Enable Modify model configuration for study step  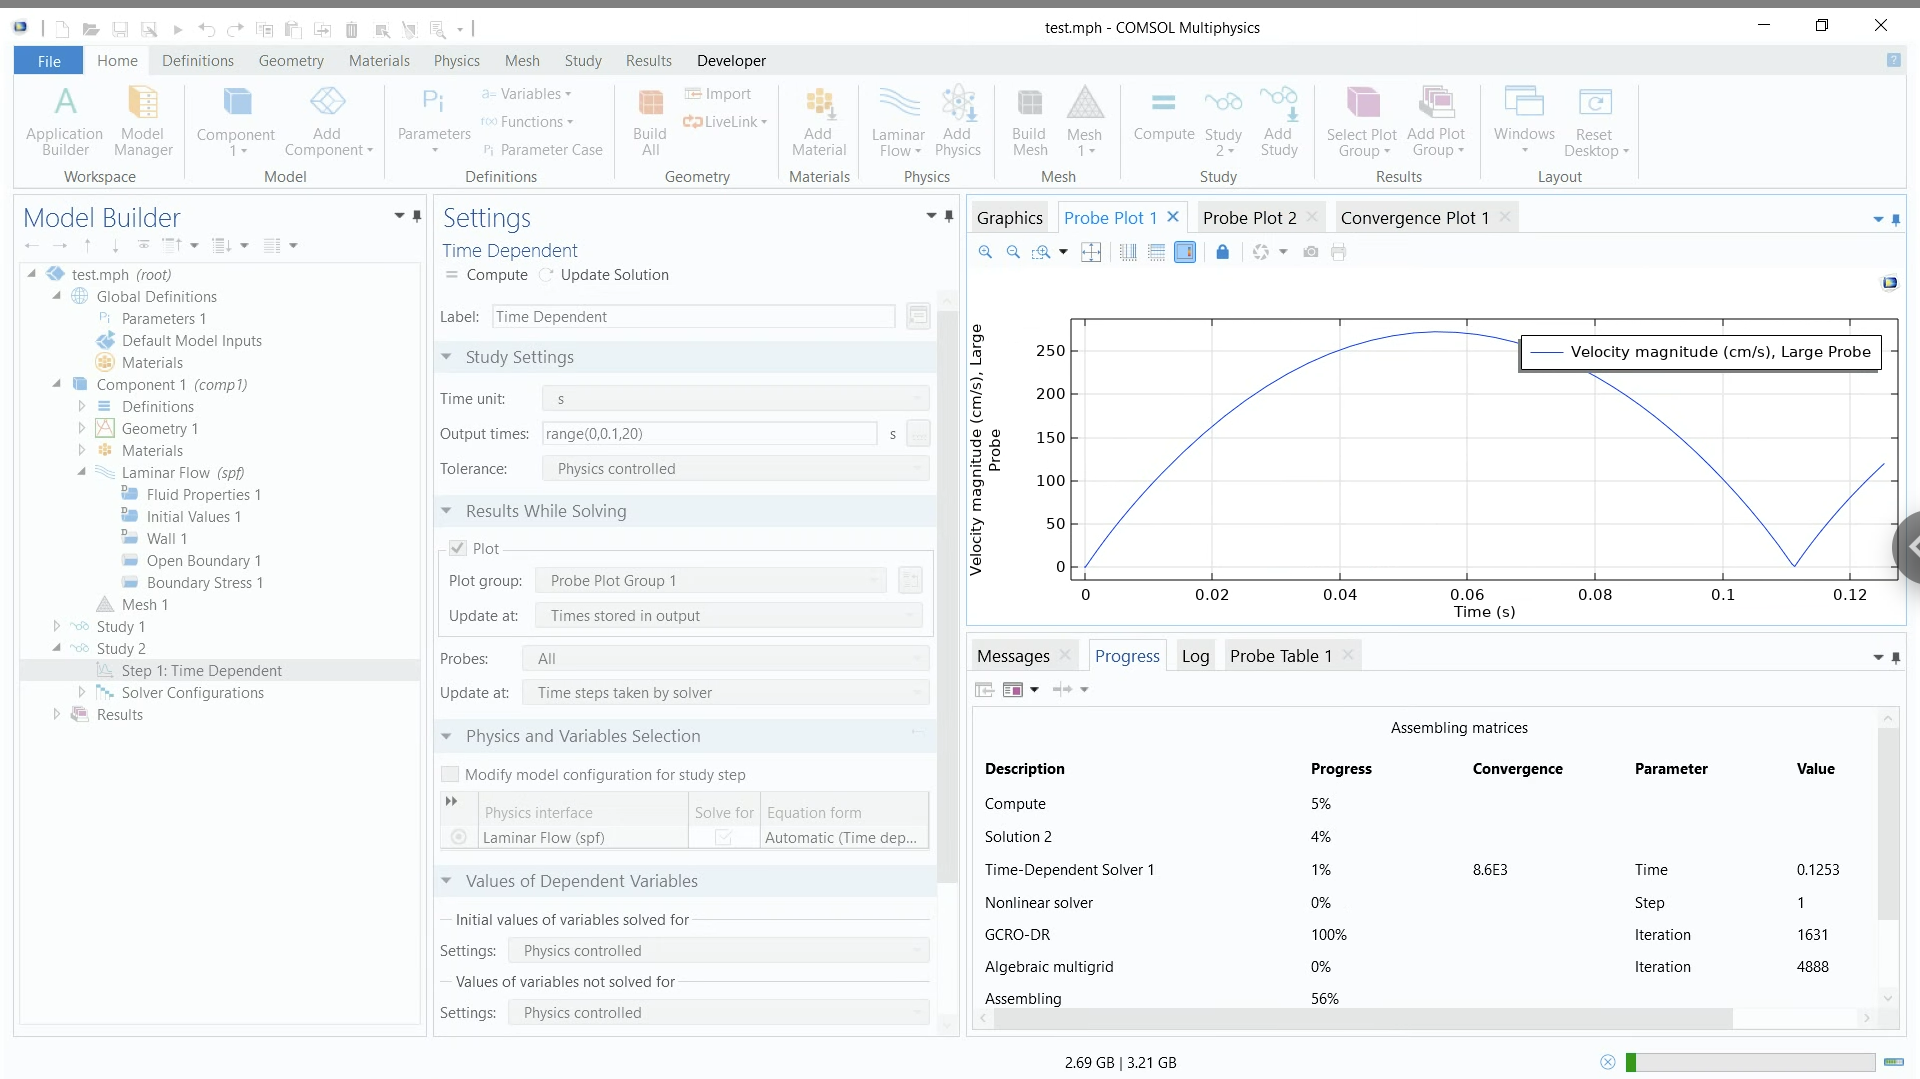pos(451,774)
